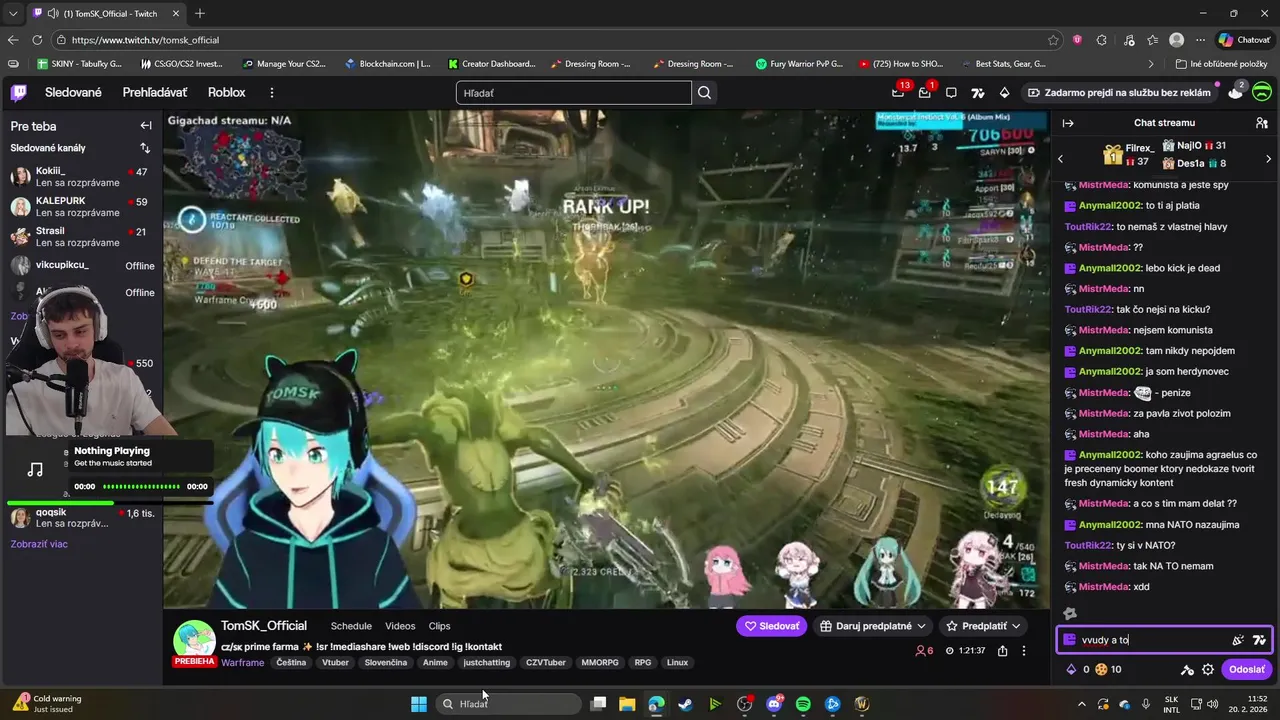Screen dimensions: 1280x720
Task: Open the Schedule channel tab
Action: tap(351, 626)
